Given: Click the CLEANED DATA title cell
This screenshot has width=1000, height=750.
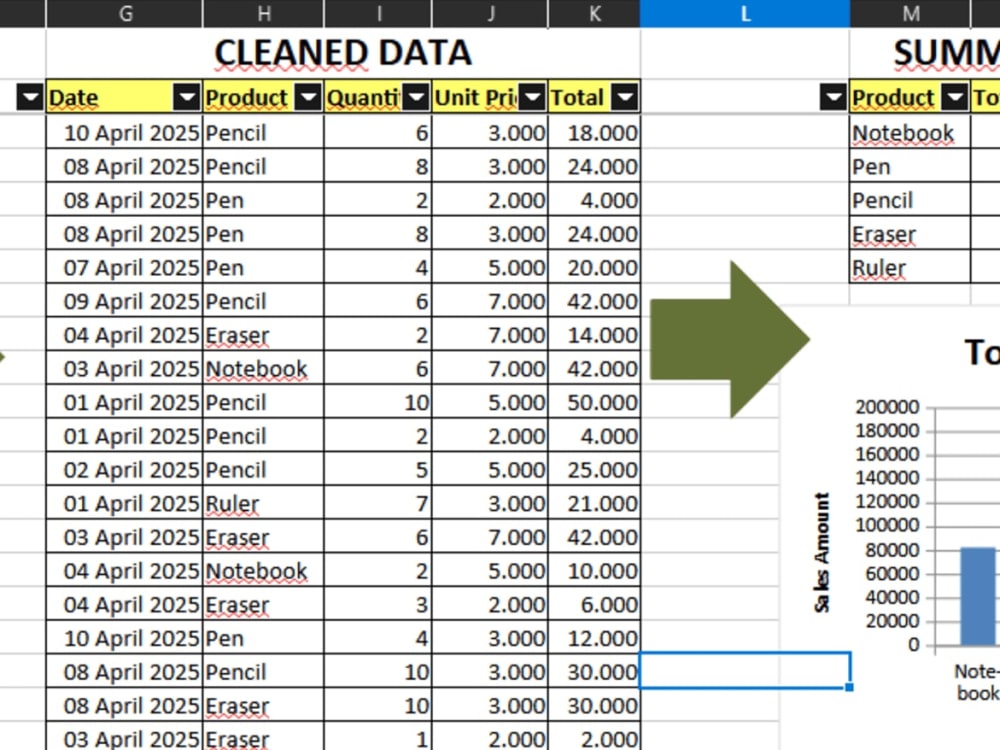Looking at the screenshot, I should click(343, 53).
